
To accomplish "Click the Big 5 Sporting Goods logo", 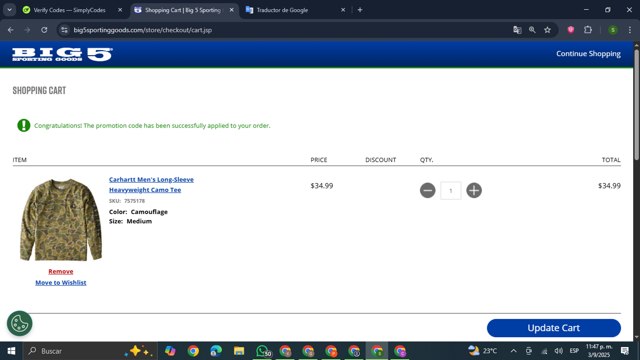I will 62,54.
